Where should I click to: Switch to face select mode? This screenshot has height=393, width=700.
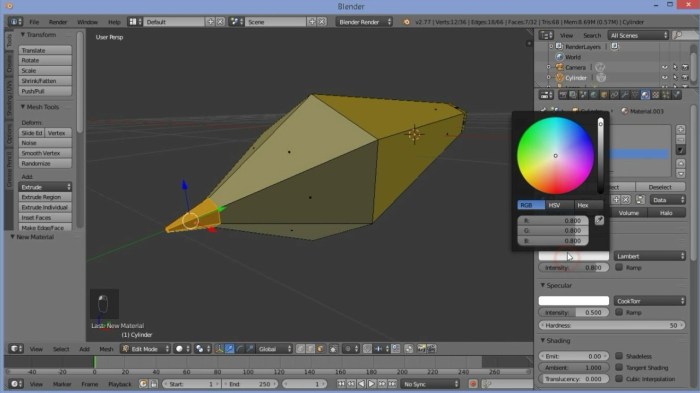(x=320, y=349)
